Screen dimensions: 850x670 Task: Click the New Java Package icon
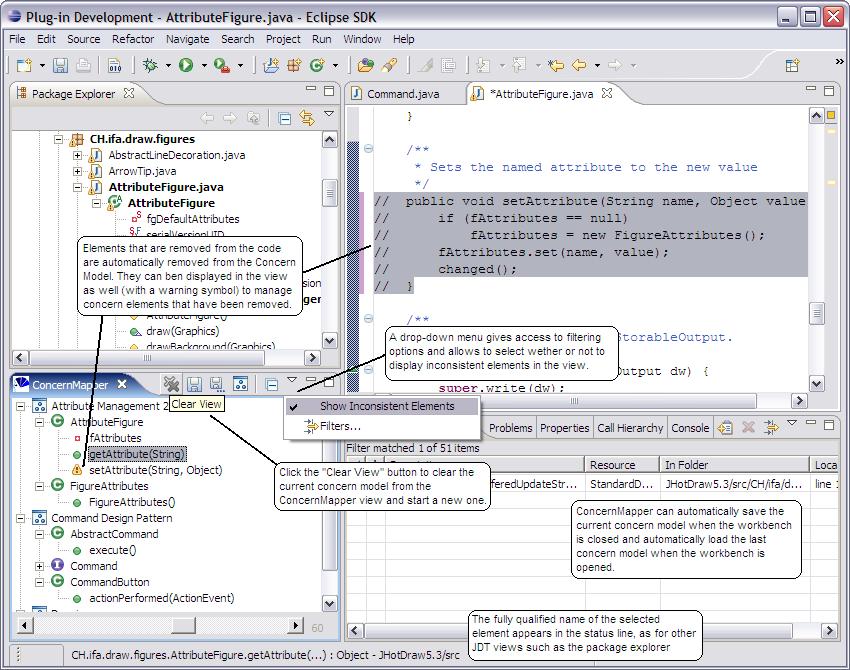[x=294, y=66]
